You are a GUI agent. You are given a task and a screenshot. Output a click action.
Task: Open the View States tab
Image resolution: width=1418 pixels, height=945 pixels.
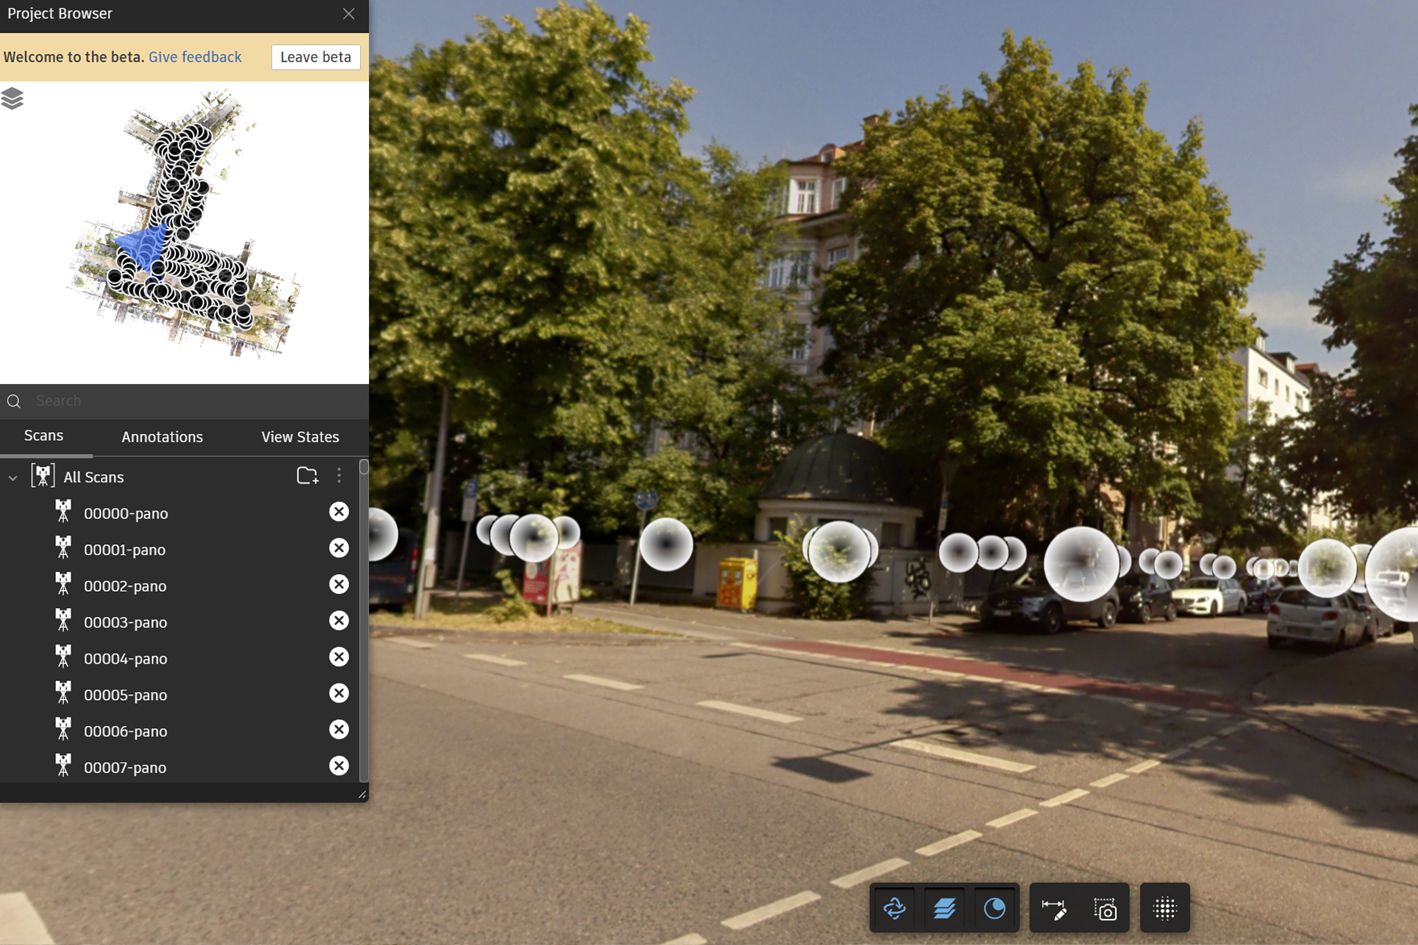pos(300,437)
